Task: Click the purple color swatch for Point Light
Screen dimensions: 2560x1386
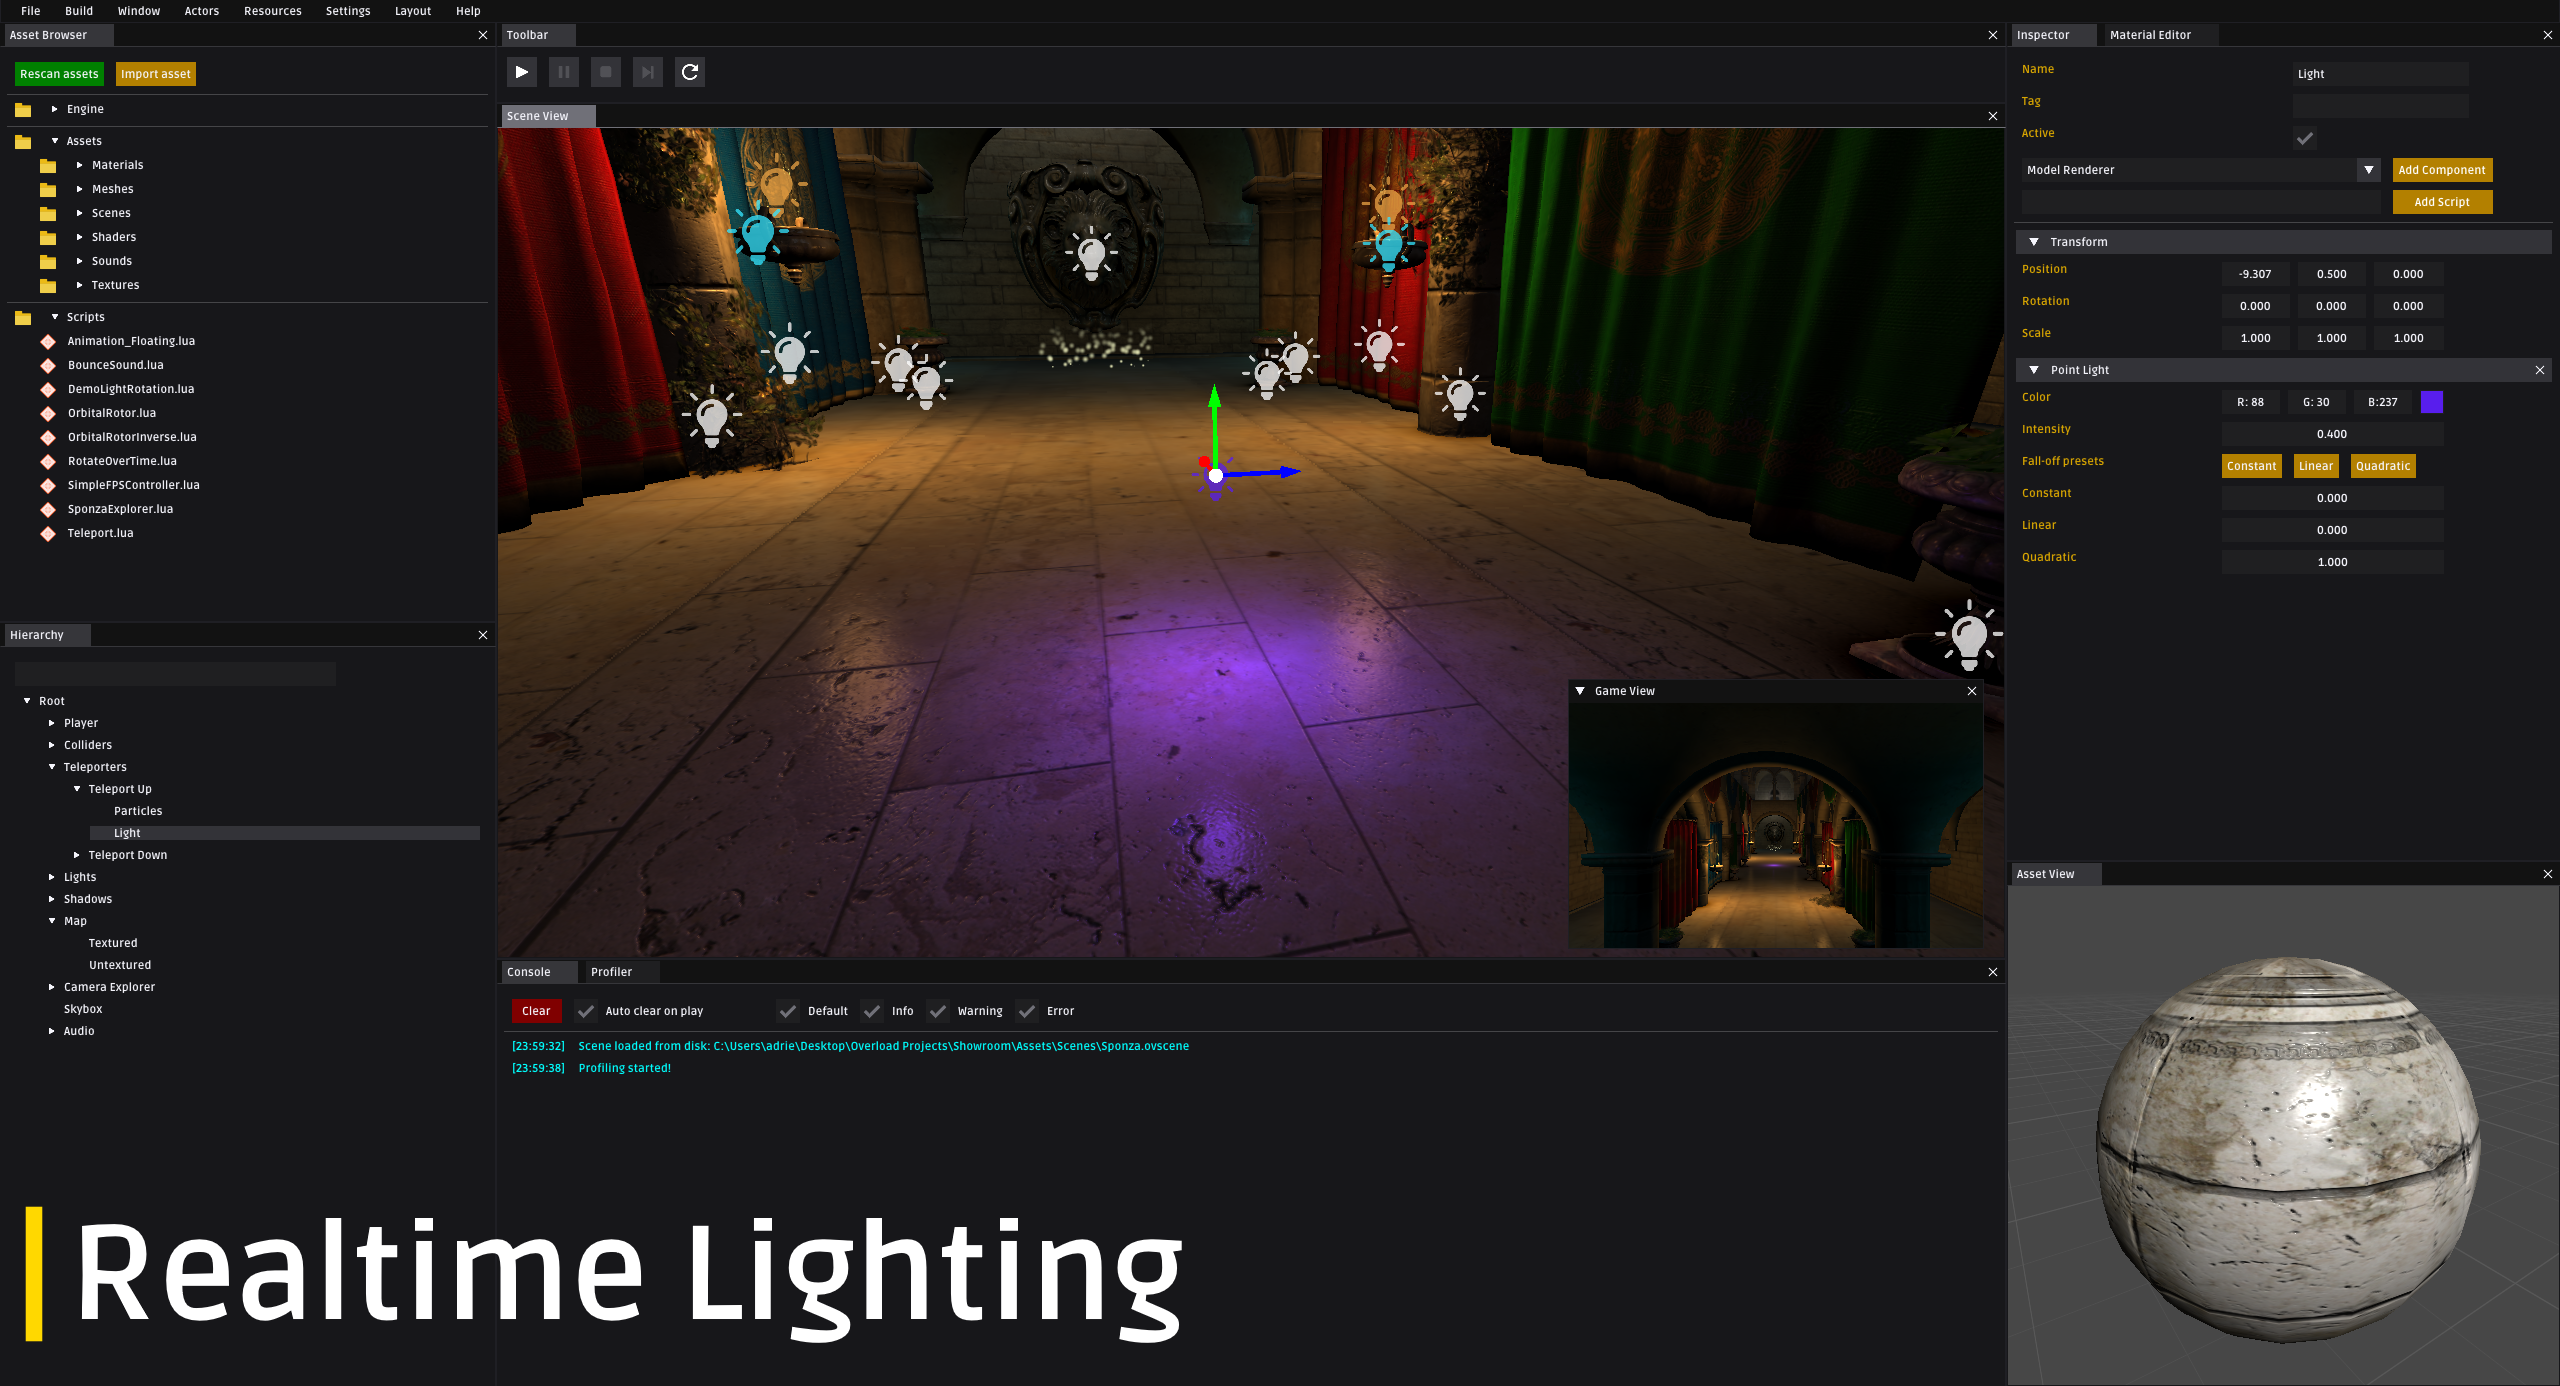Action: click(2432, 401)
